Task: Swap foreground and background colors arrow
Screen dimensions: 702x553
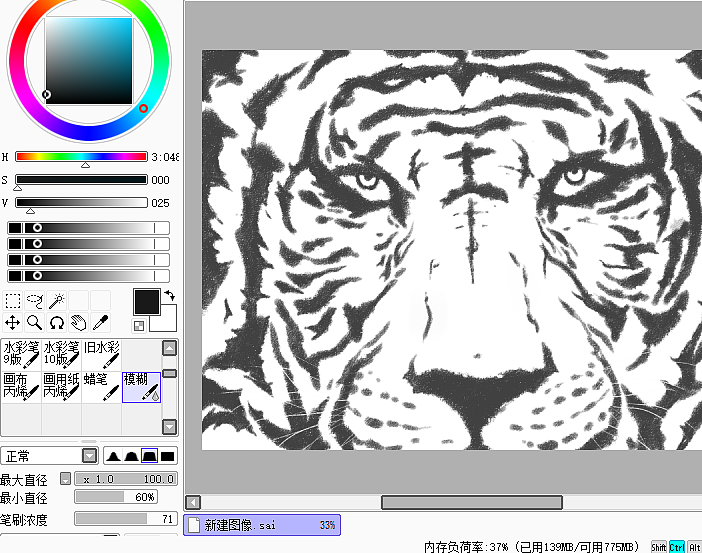Action: tap(170, 296)
